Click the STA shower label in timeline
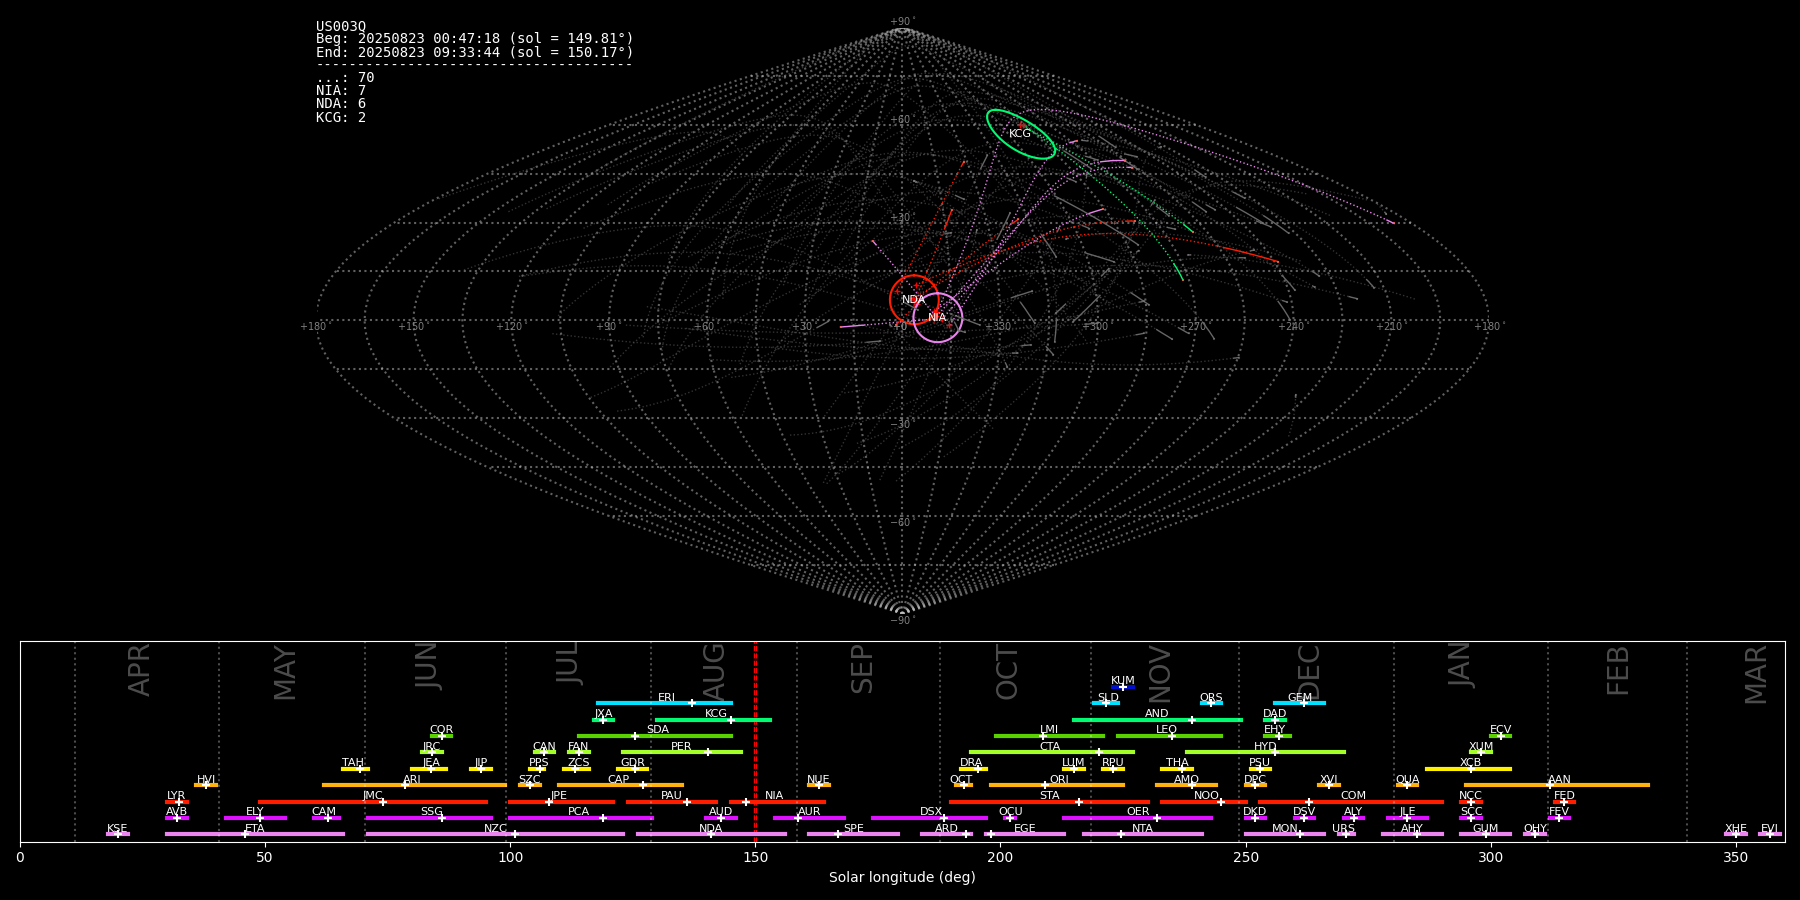Image resolution: width=1800 pixels, height=900 pixels. [x=1049, y=796]
